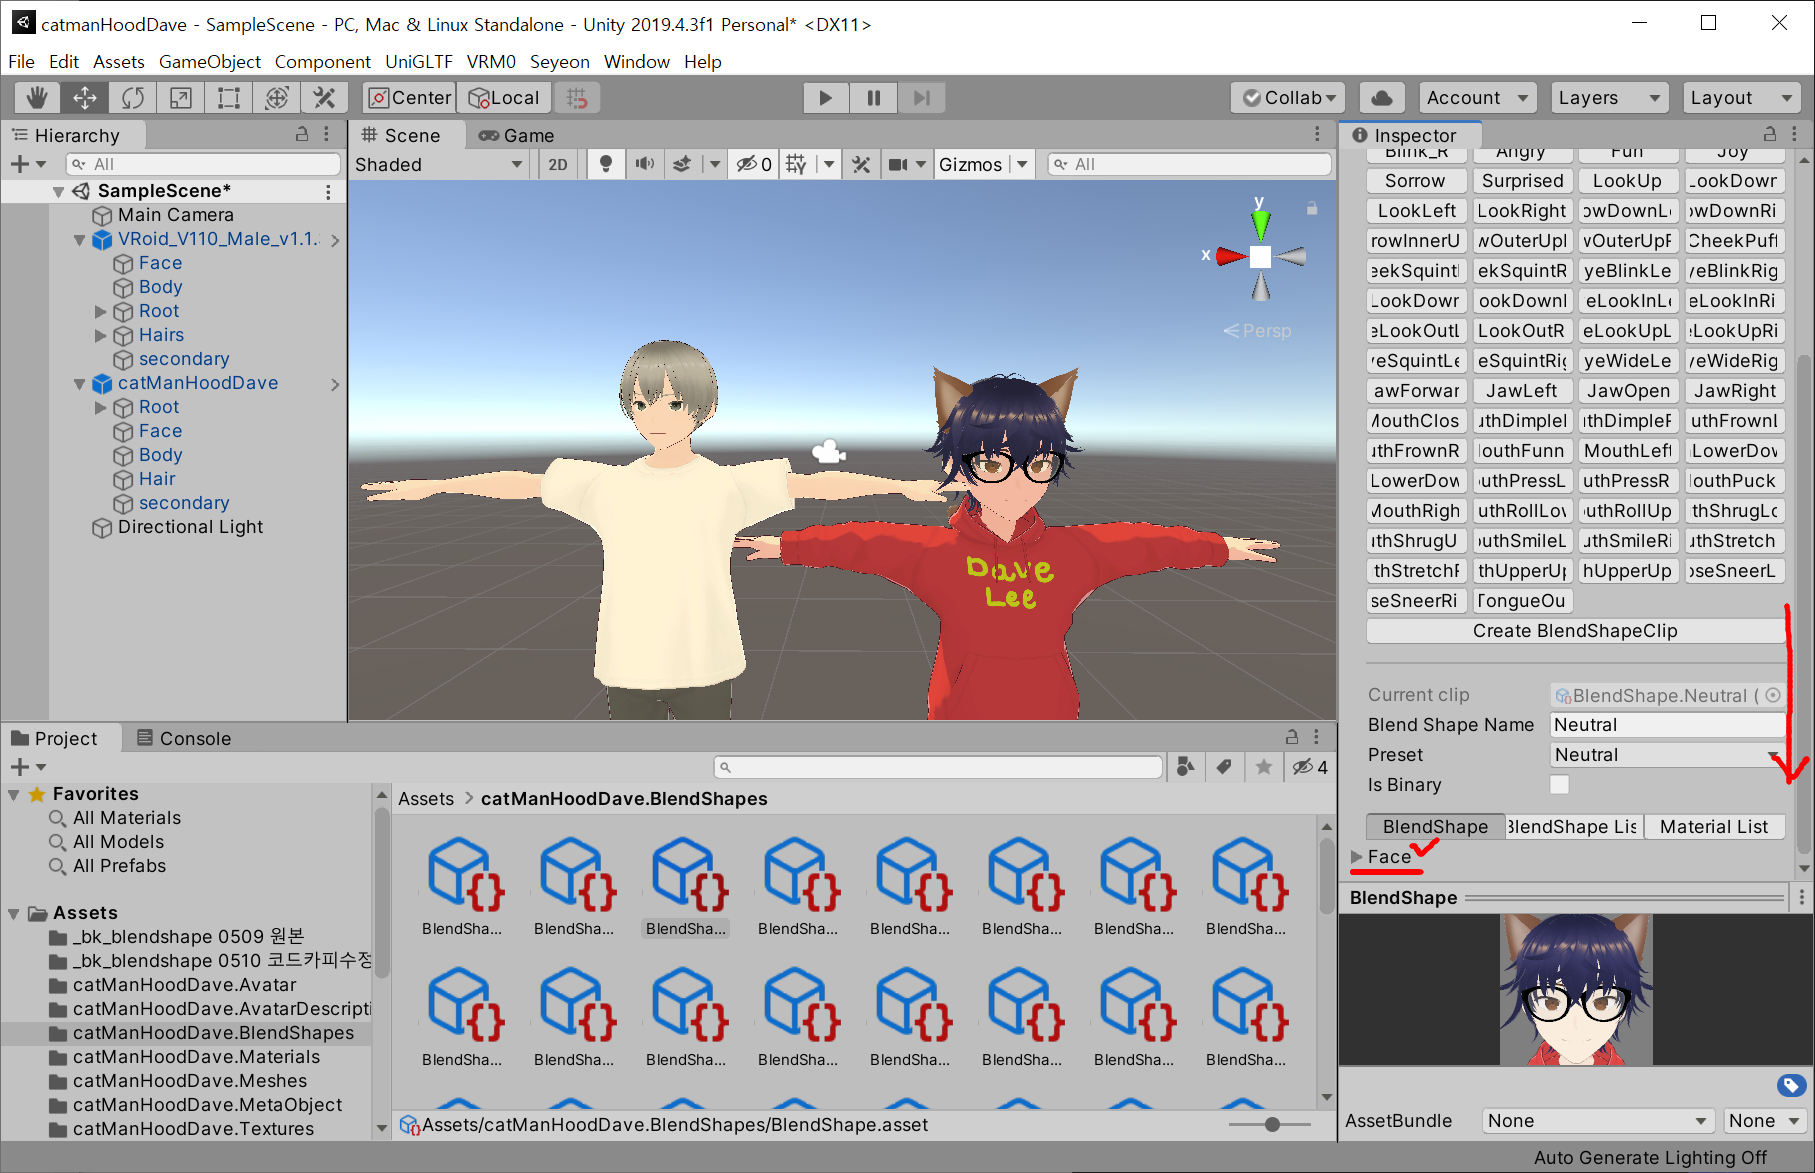Select the Rotate tool

click(132, 98)
